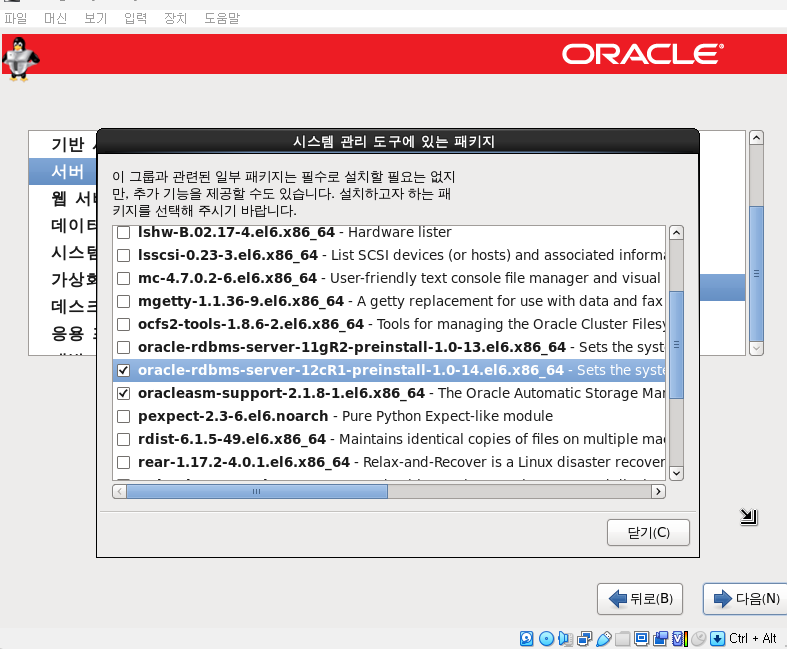Click the Tux penguin logo in banner

[20, 59]
